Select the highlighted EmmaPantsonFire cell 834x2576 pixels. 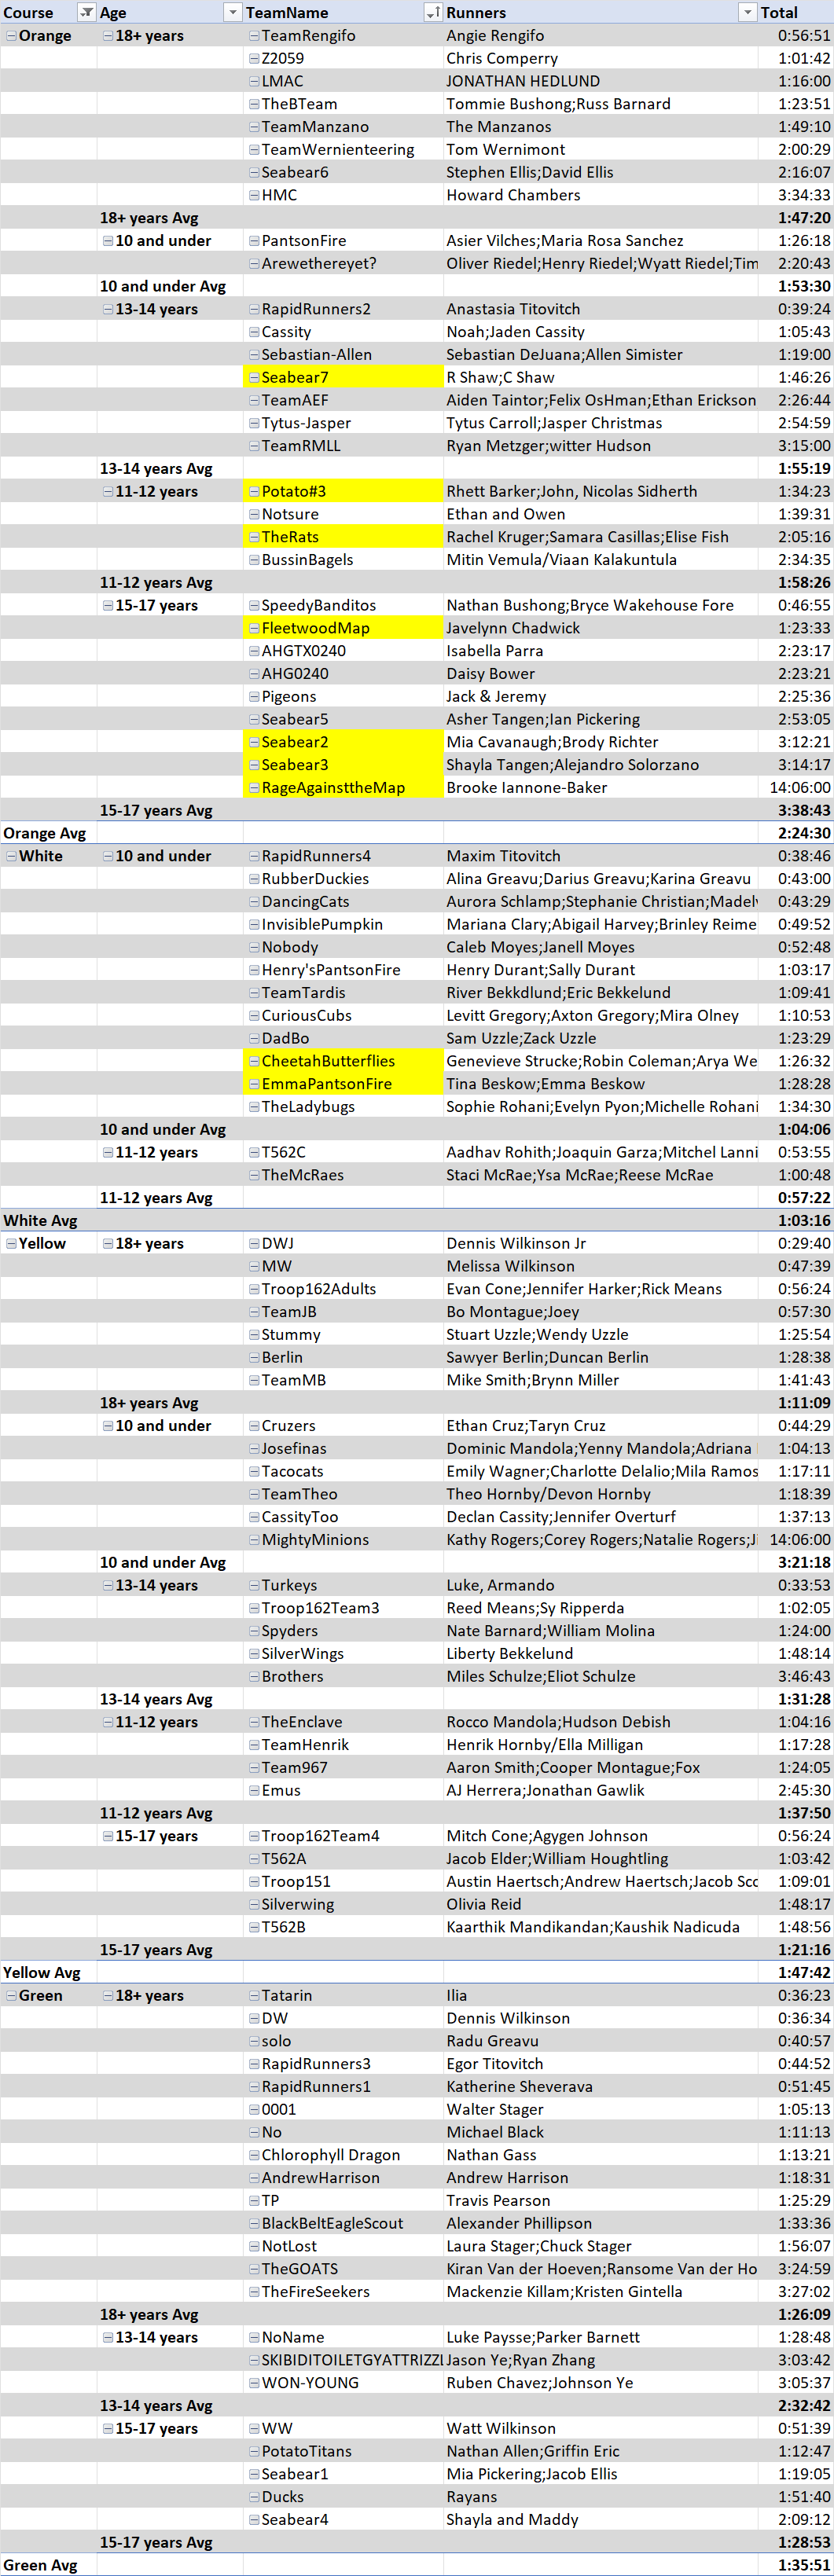343,1084
